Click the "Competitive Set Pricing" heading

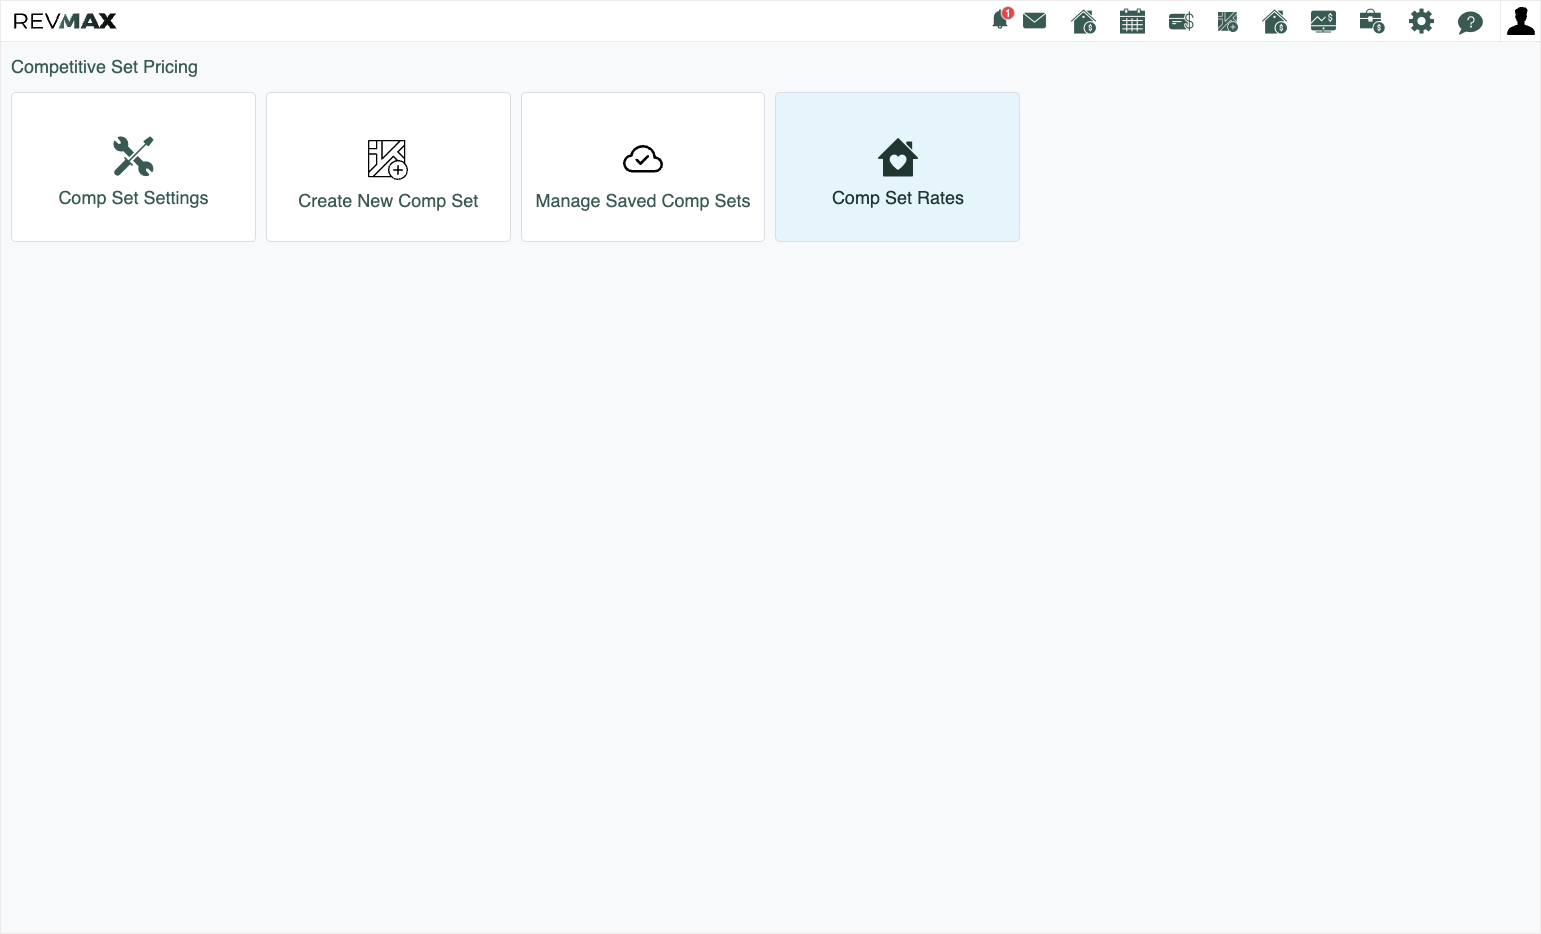(x=104, y=67)
